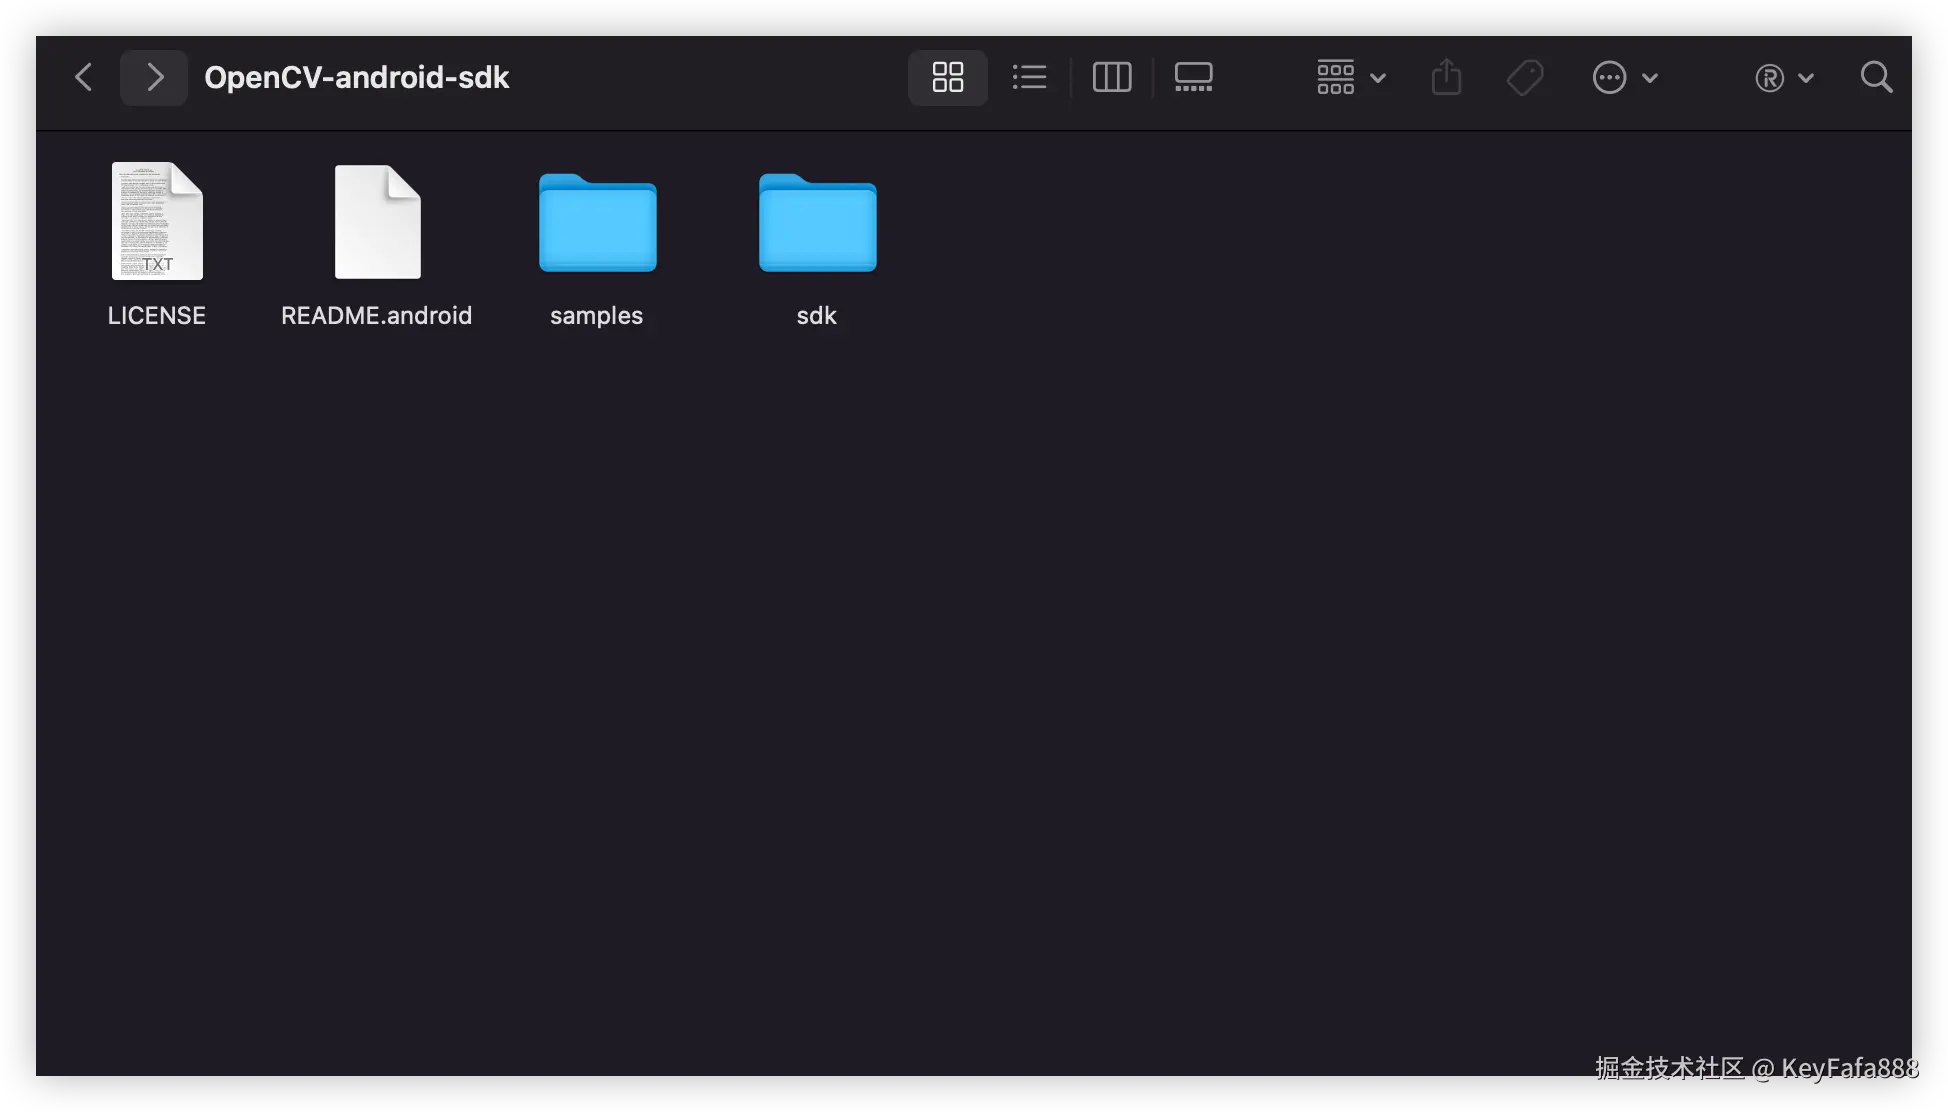
Task: Select the sdk folder
Action: 817,224
